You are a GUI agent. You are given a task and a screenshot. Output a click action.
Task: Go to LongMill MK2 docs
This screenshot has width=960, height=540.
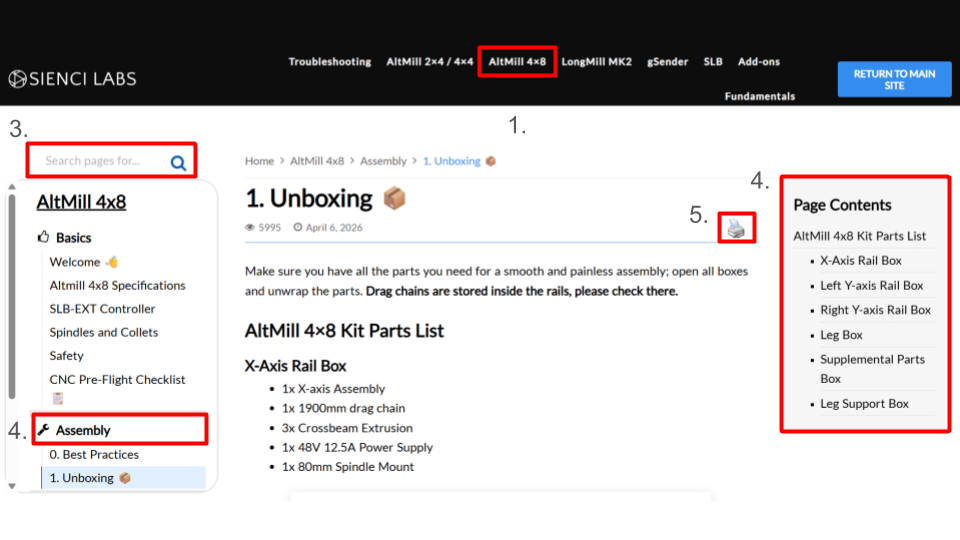coord(596,62)
